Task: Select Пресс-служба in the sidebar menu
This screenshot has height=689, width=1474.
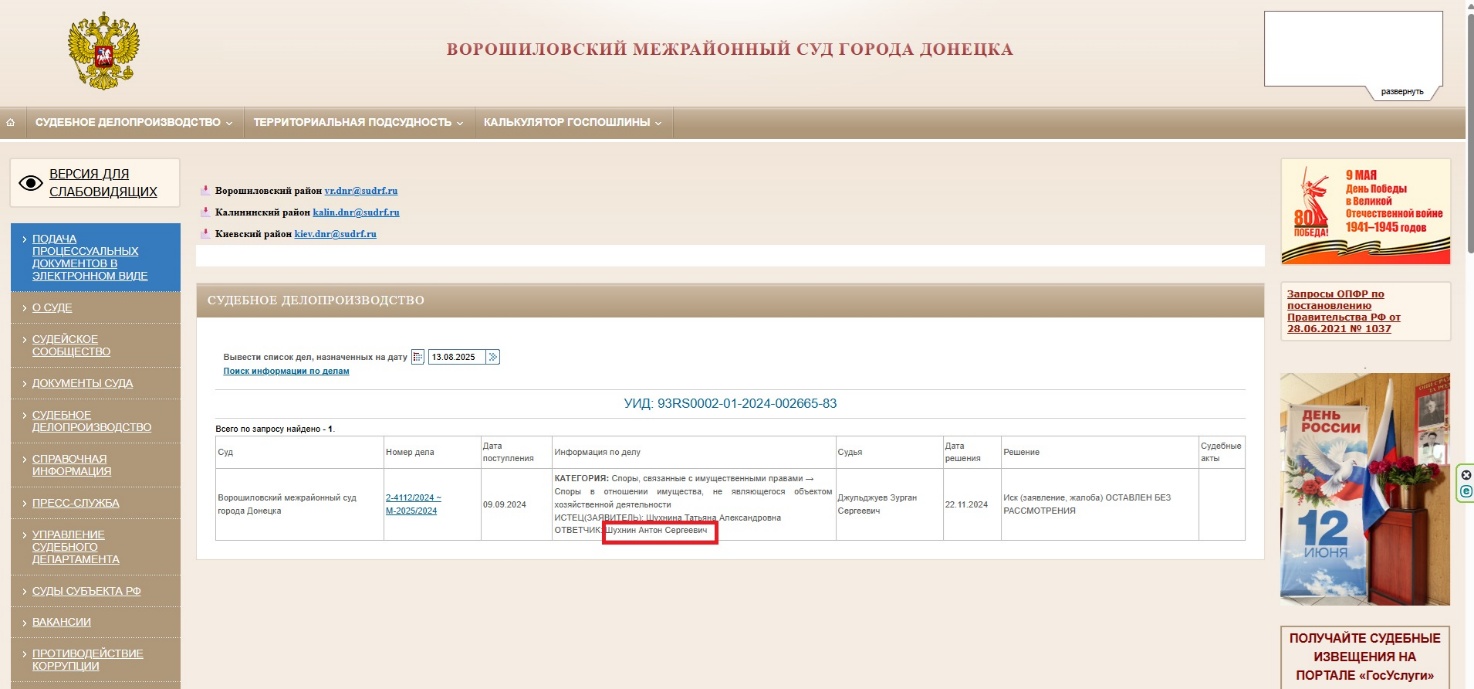Action: [x=75, y=503]
